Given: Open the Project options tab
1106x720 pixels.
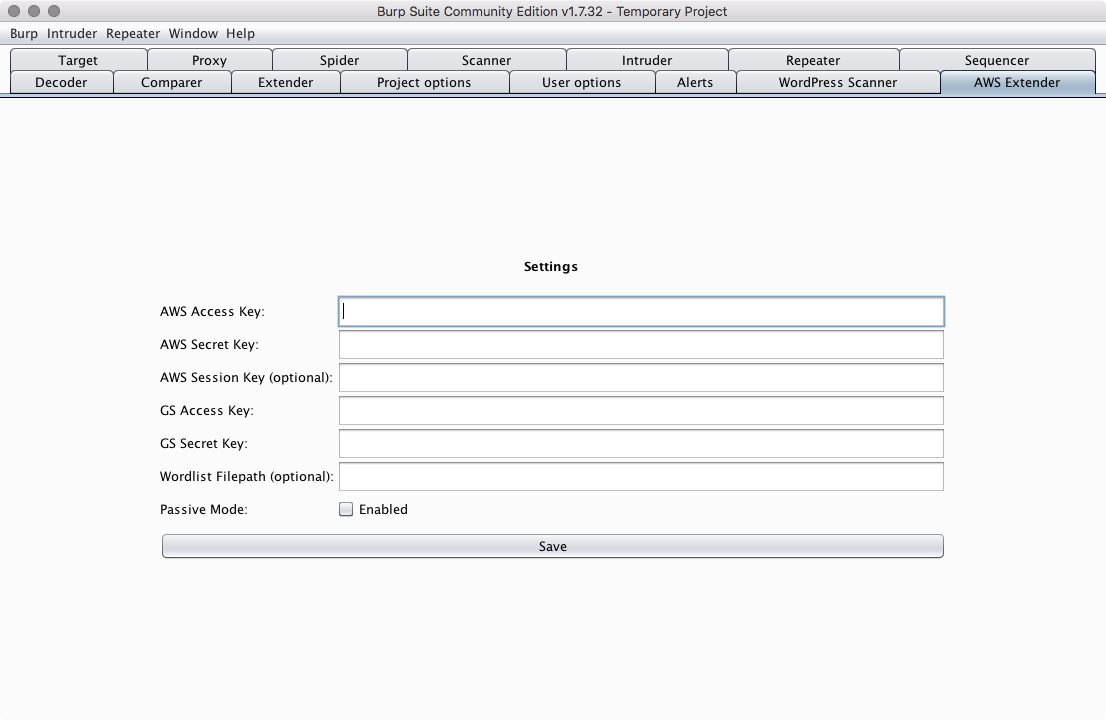Looking at the screenshot, I should click(x=424, y=82).
